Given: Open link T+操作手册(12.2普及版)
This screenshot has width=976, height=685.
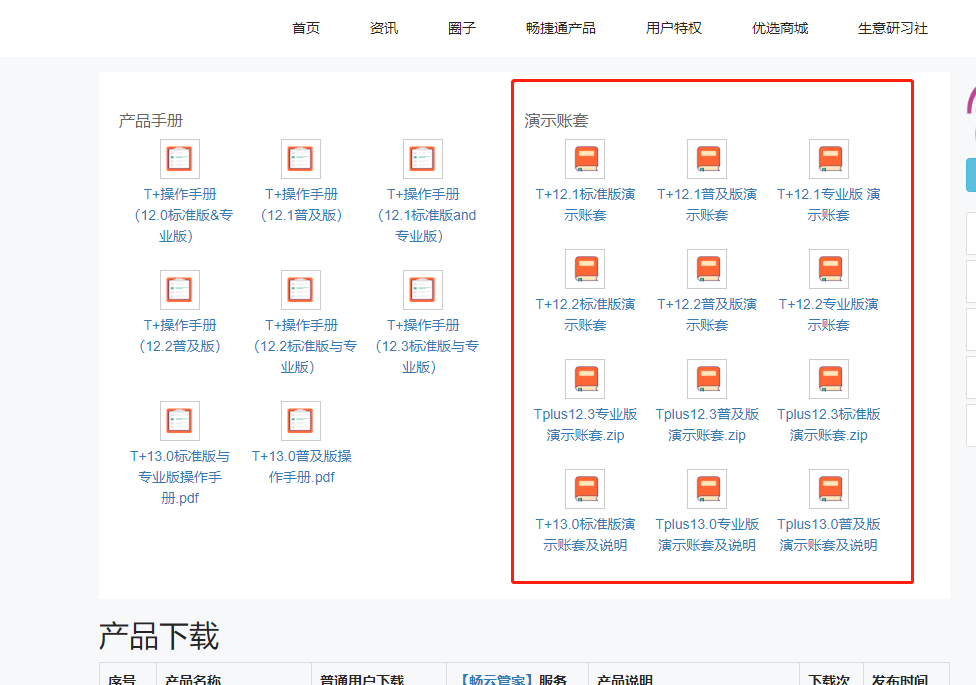Looking at the screenshot, I should click(180, 335).
